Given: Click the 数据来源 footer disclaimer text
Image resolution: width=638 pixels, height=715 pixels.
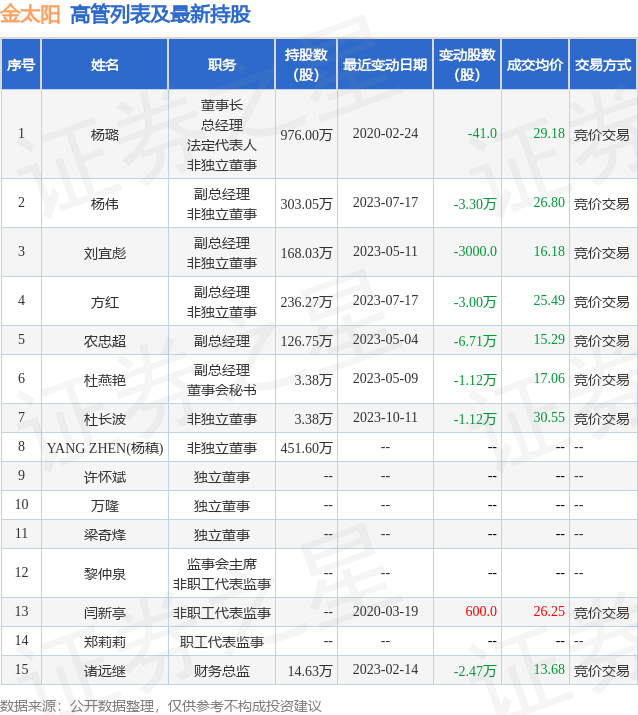Looking at the screenshot, I should (161, 706).
